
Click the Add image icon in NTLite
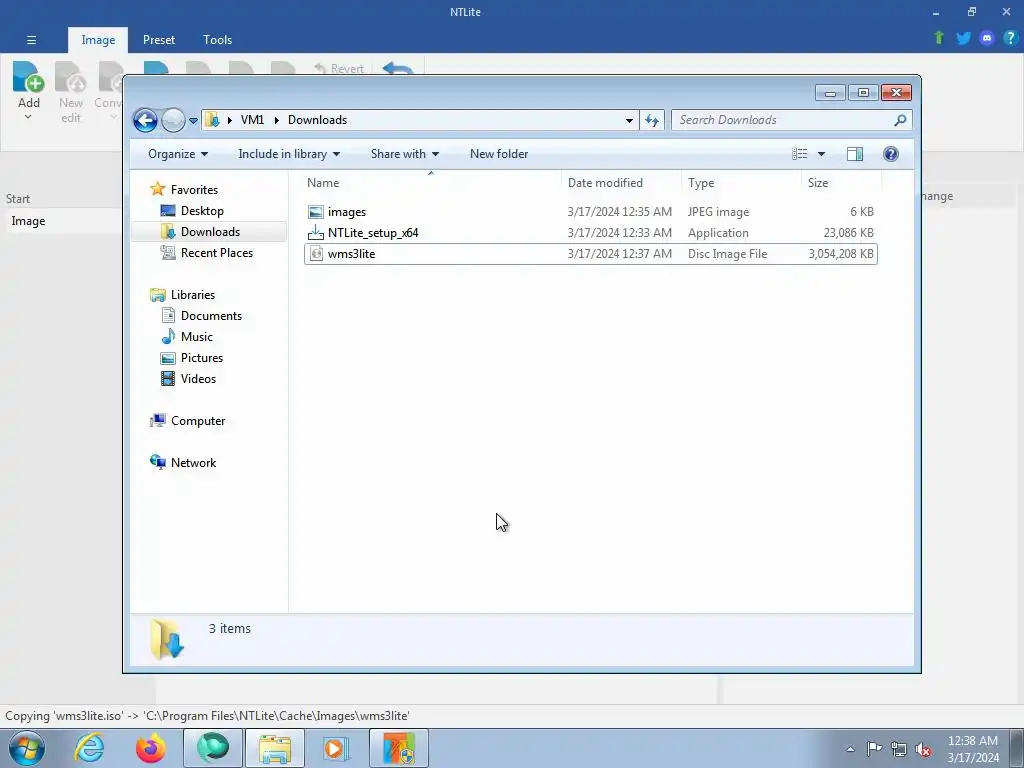coord(29,76)
